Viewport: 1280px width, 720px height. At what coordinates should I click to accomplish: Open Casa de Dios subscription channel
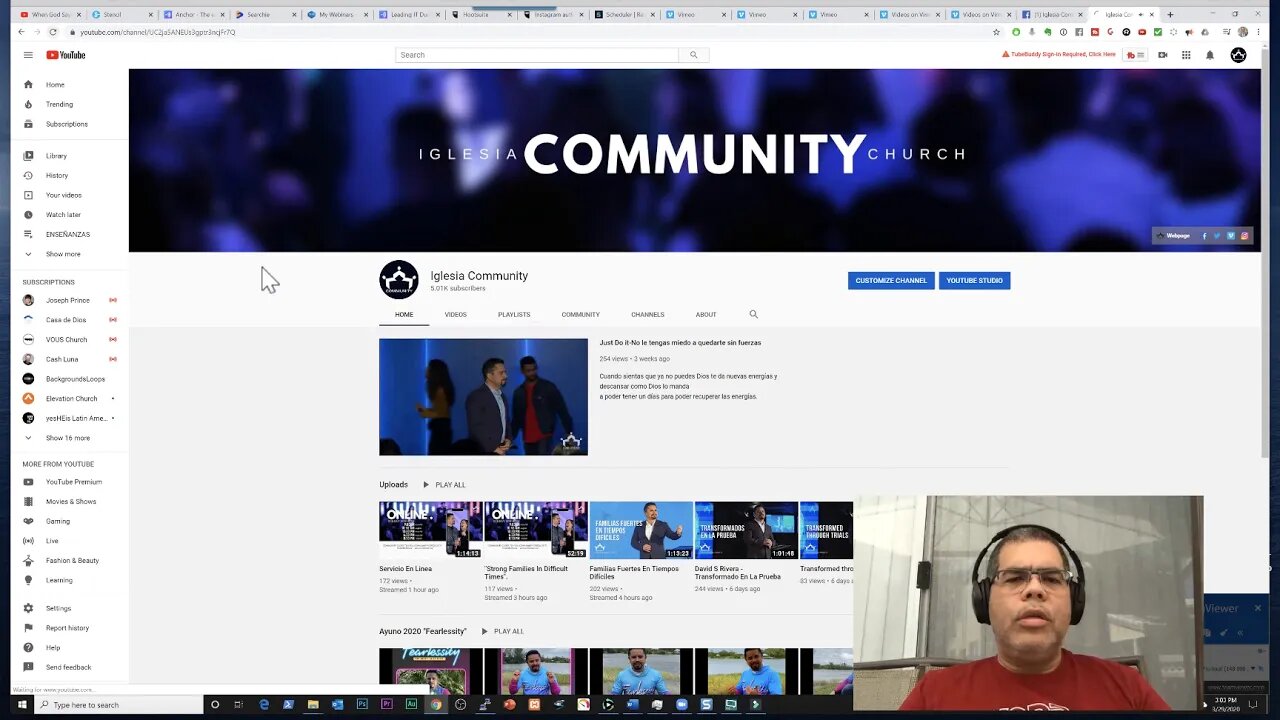click(x=68, y=320)
